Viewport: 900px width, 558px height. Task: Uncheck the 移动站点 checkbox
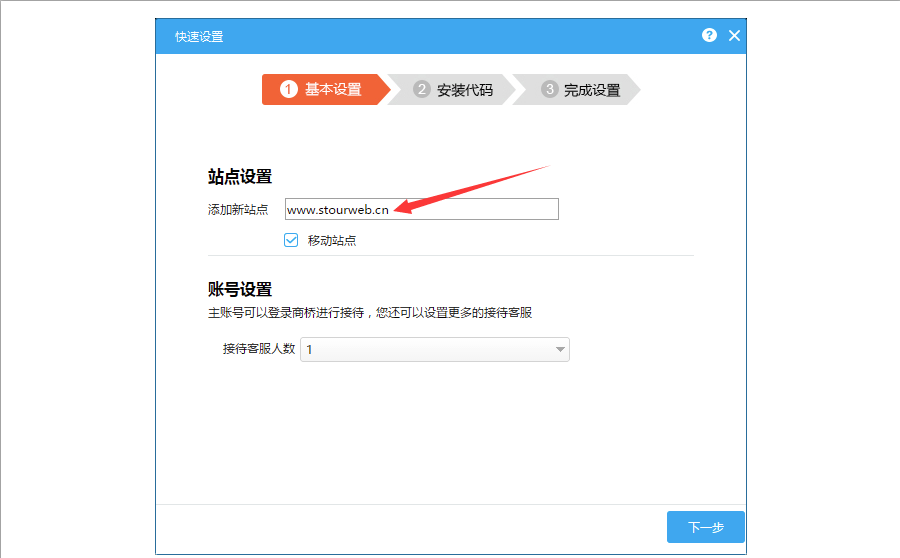[x=291, y=240]
